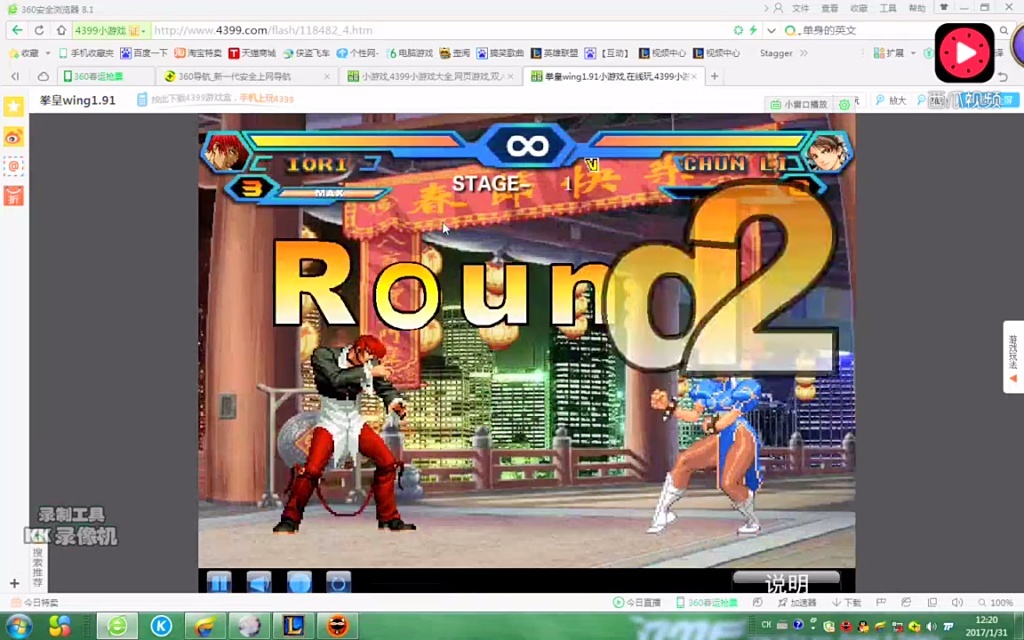The height and width of the screenshot is (640, 1024).
Task: Open the 查看 menu
Action: click(x=829, y=8)
